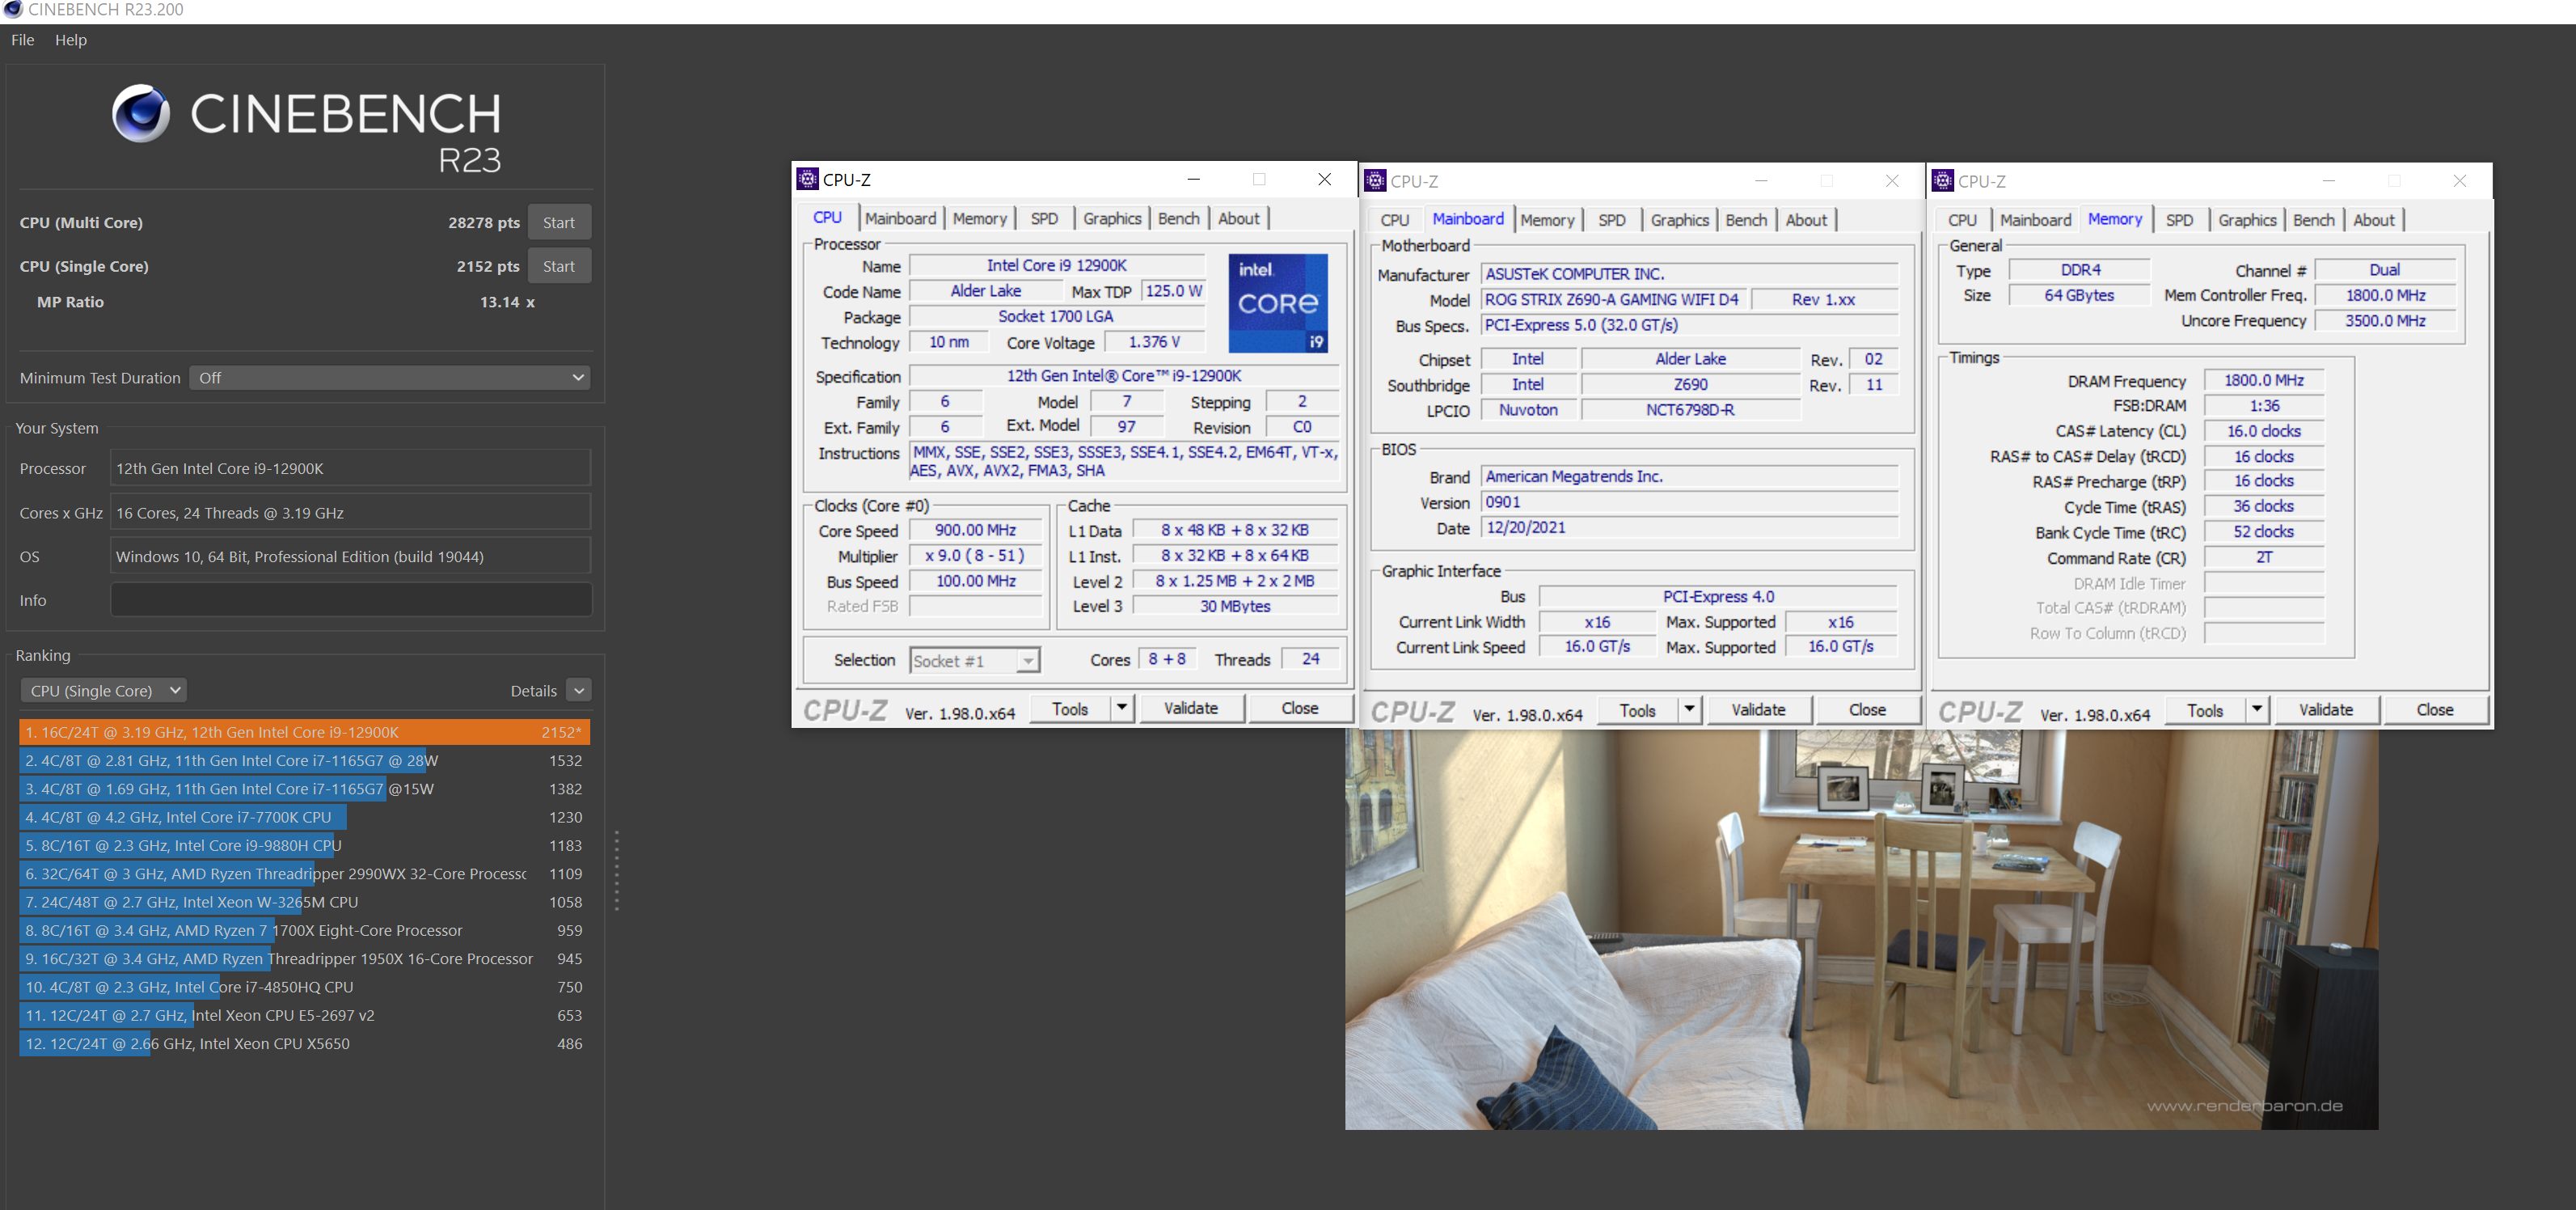Click the Cinebench R23 sphere logo
The height and width of the screenshot is (1210, 2576).
pos(140,113)
